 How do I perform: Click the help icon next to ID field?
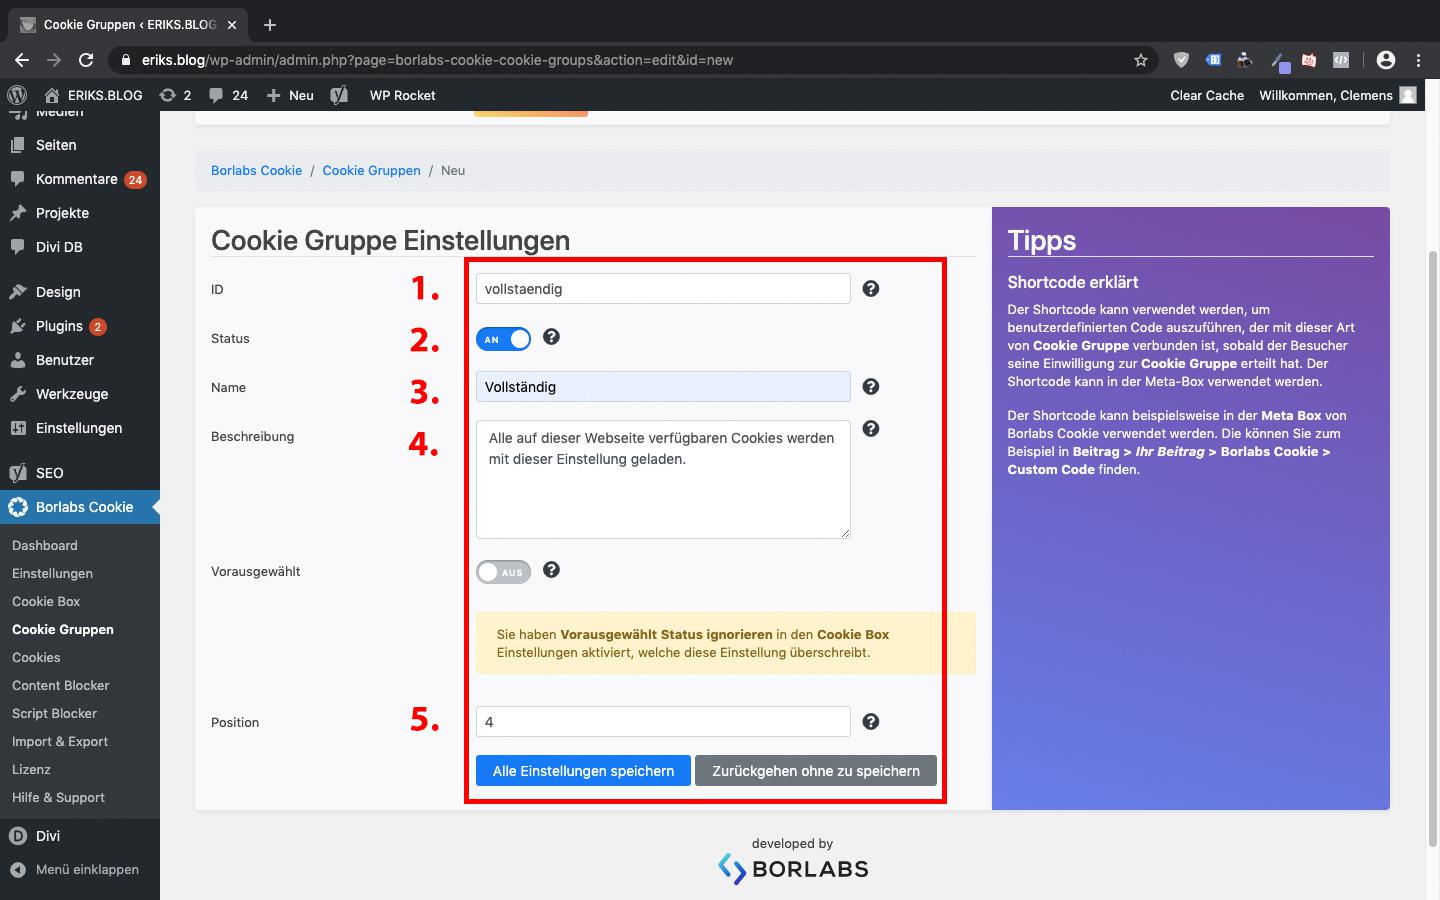(x=871, y=289)
